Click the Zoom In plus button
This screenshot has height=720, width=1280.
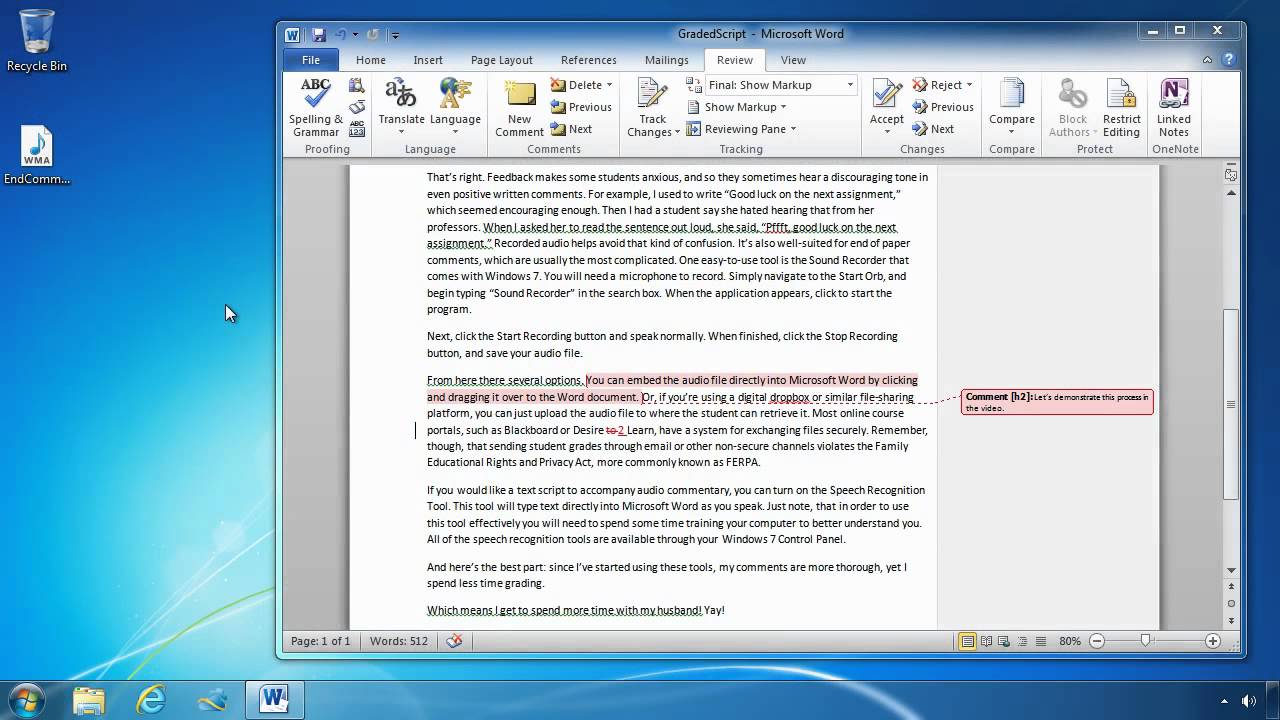1213,641
